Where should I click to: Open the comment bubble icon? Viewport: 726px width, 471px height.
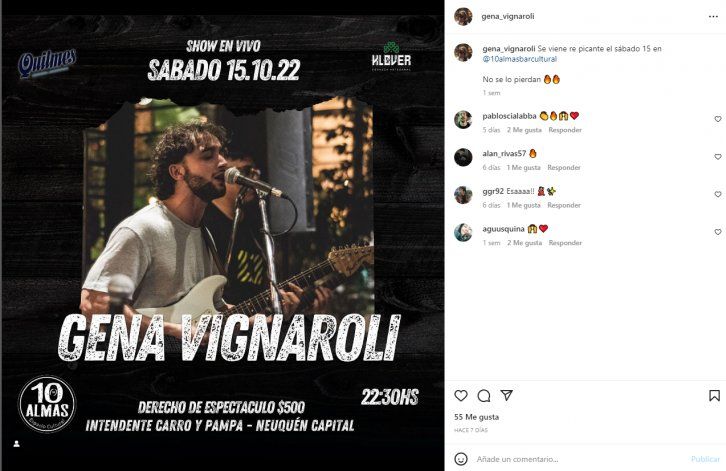[x=484, y=396]
